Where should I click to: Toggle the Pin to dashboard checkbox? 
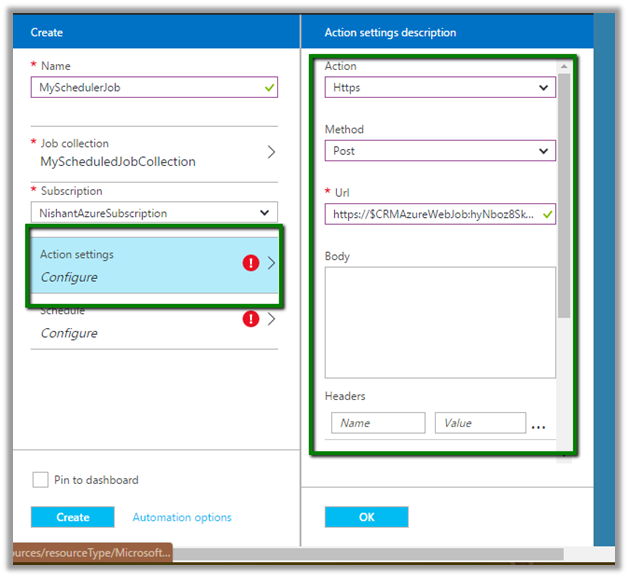coord(40,480)
